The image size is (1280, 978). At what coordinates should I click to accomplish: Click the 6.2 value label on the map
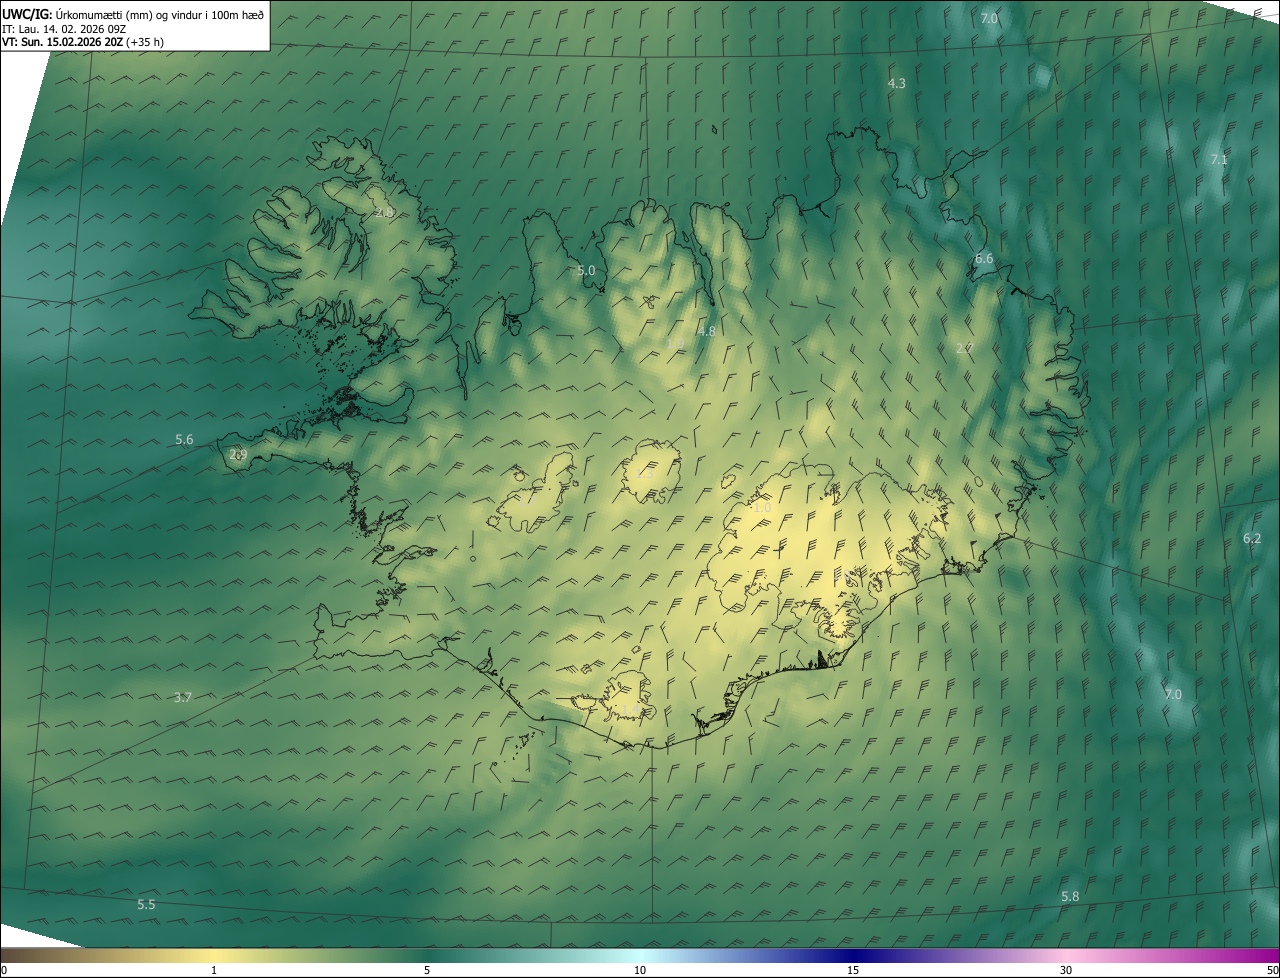(x=1252, y=538)
